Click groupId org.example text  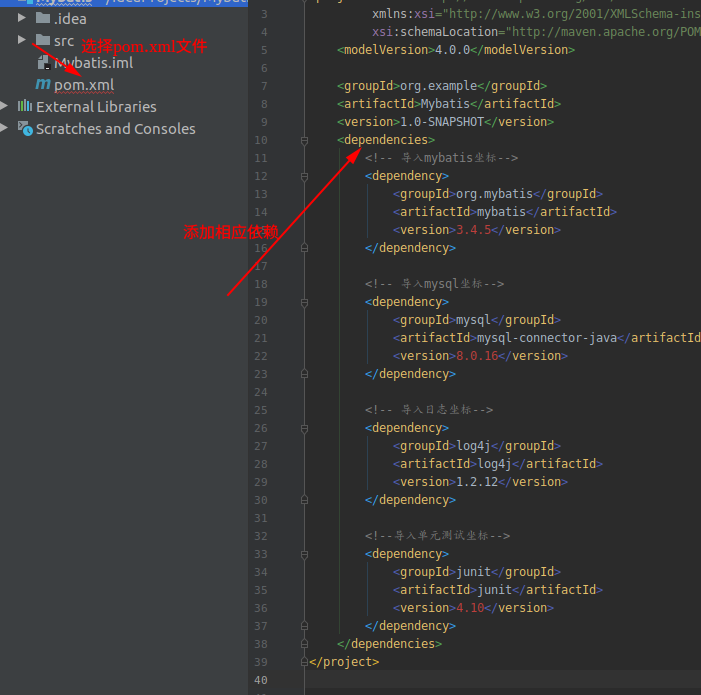[x=439, y=86]
